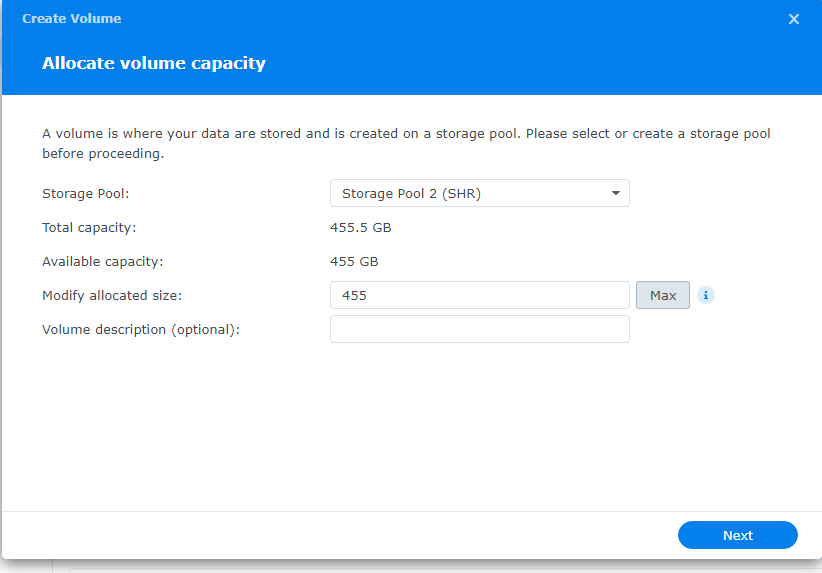Click into the Volume description text box
The width and height of the screenshot is (822, 573).
pyautogui.click(x=480, y=329)
